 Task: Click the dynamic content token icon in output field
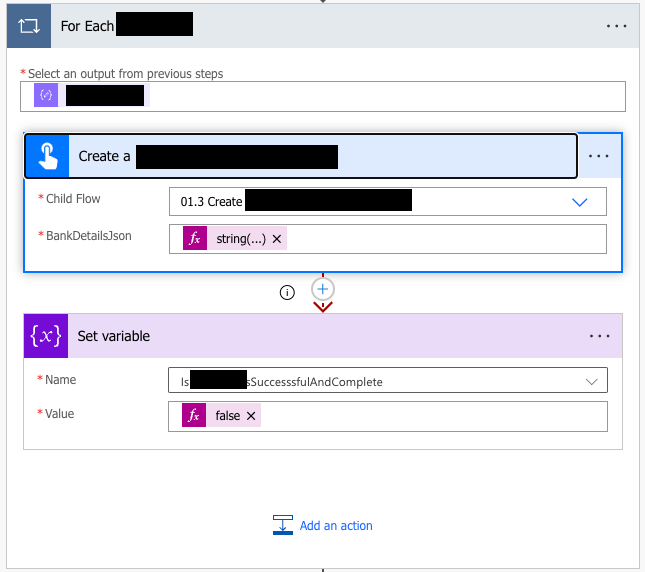[46, 95]
